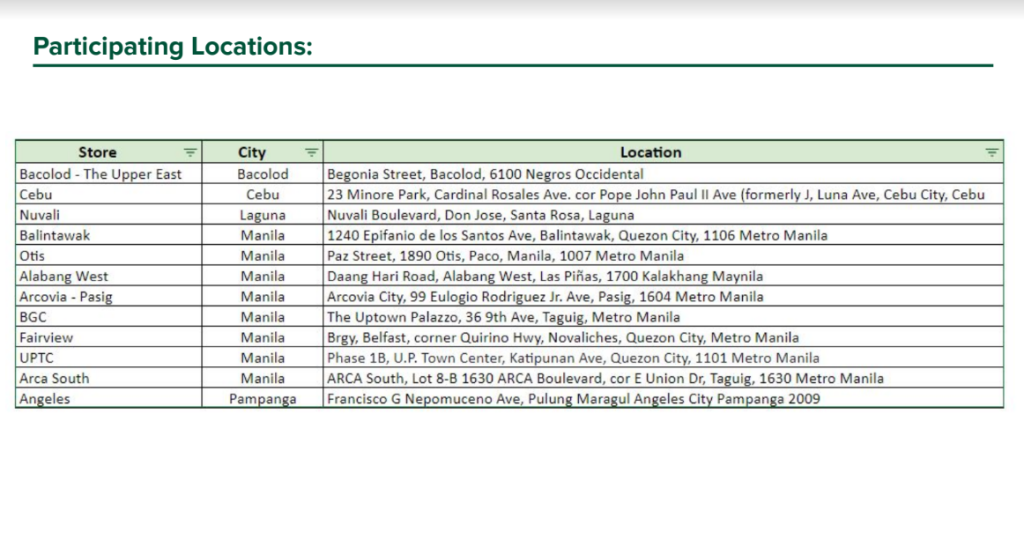Select the 'Nuvali' store cell

click(109, 214)
